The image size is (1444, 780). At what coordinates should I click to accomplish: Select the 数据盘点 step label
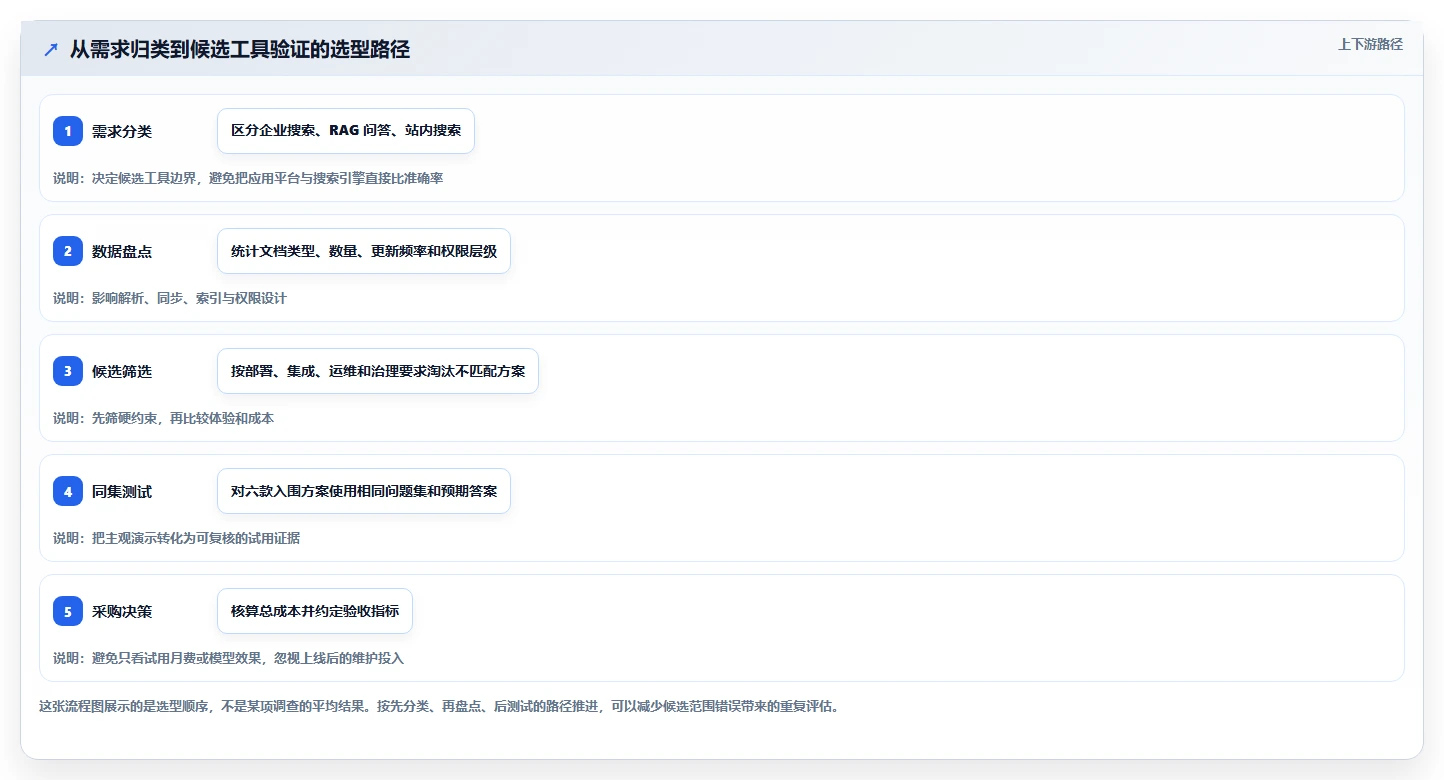(x=122, y=251)
